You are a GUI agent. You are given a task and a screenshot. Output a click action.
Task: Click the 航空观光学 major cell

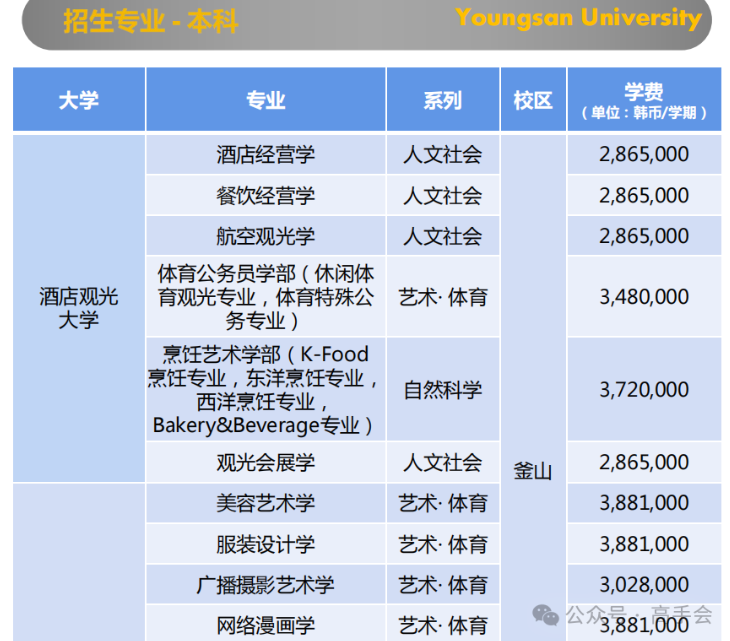pos(266,236)
